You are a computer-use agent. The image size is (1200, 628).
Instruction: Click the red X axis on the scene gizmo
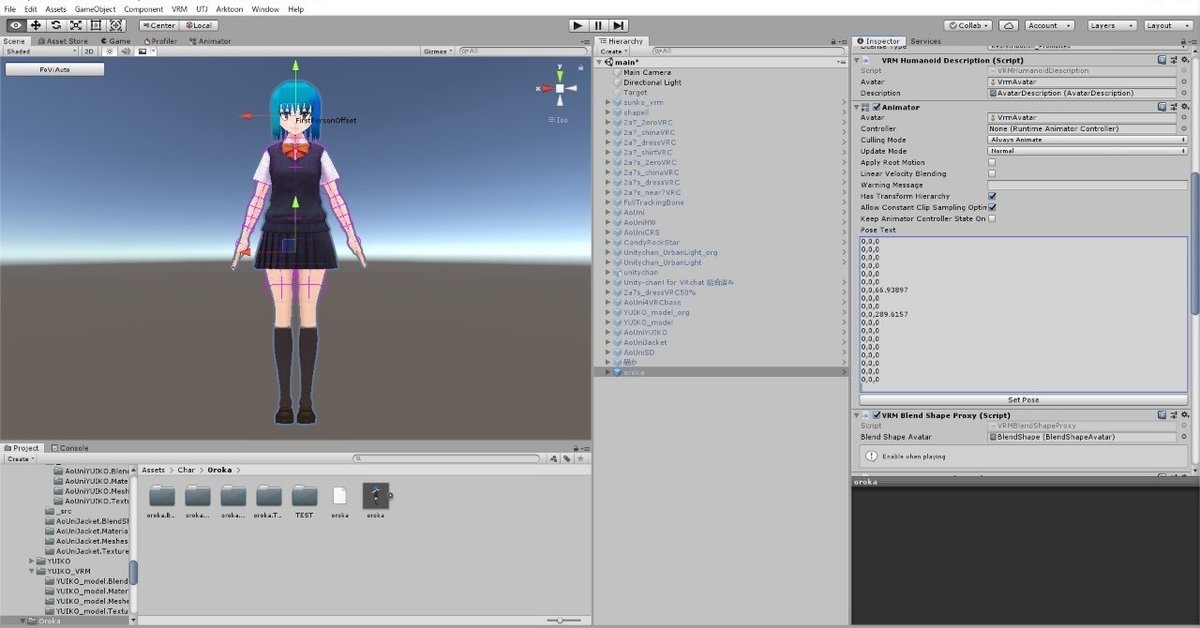[x=544, y=89]
